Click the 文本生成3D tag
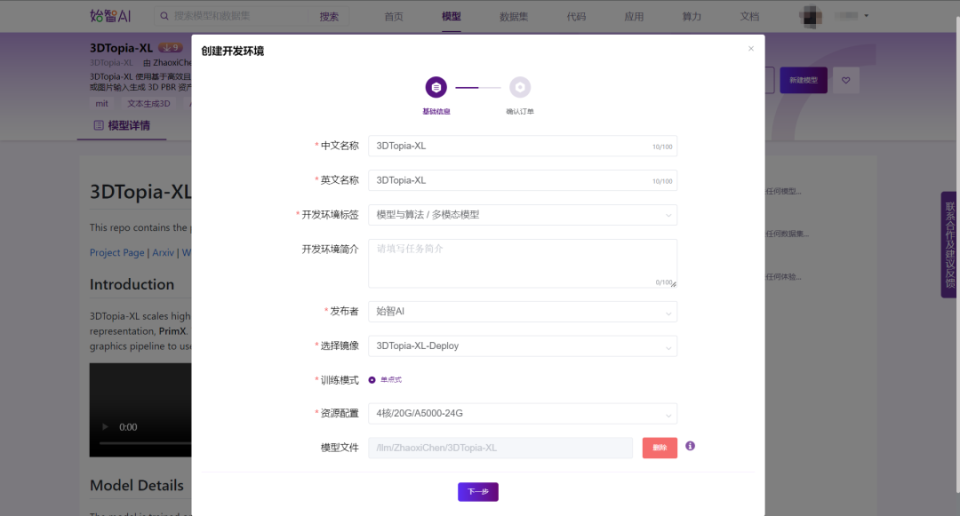960x516 pixels. (149, 103)
